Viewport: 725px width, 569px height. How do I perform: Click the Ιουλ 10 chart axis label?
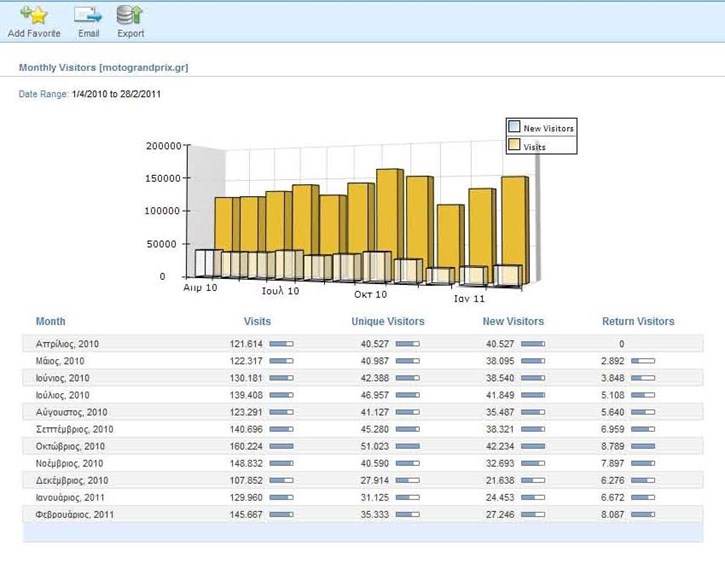click(x=281, y=291)
